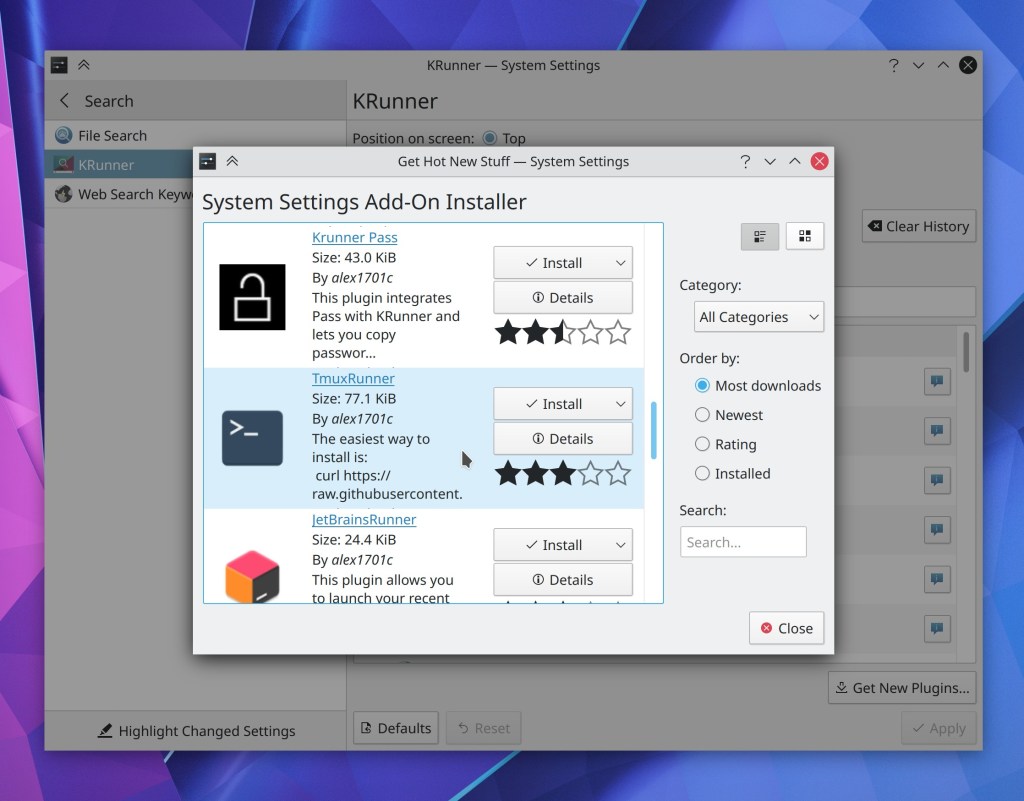
Task: Click the Krunner Pass padlock thumbnail
Action: click(x=252, y=297)
